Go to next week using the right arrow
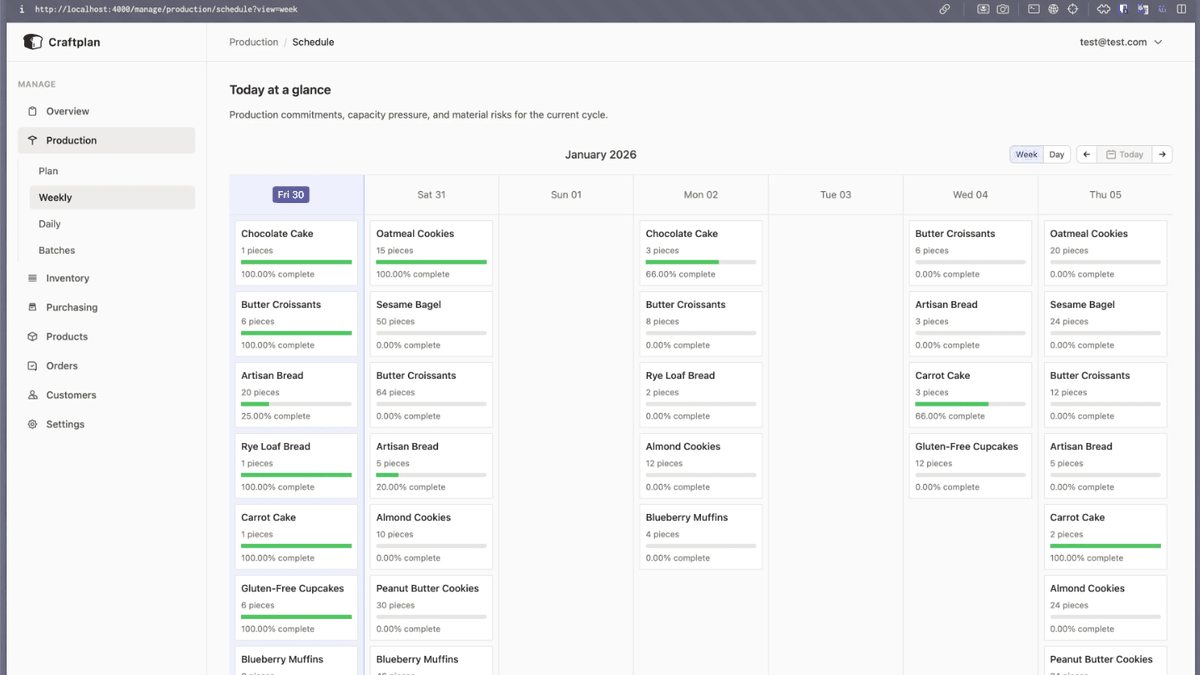Viewport: 1200px width, 675px height. point(1162,154)
